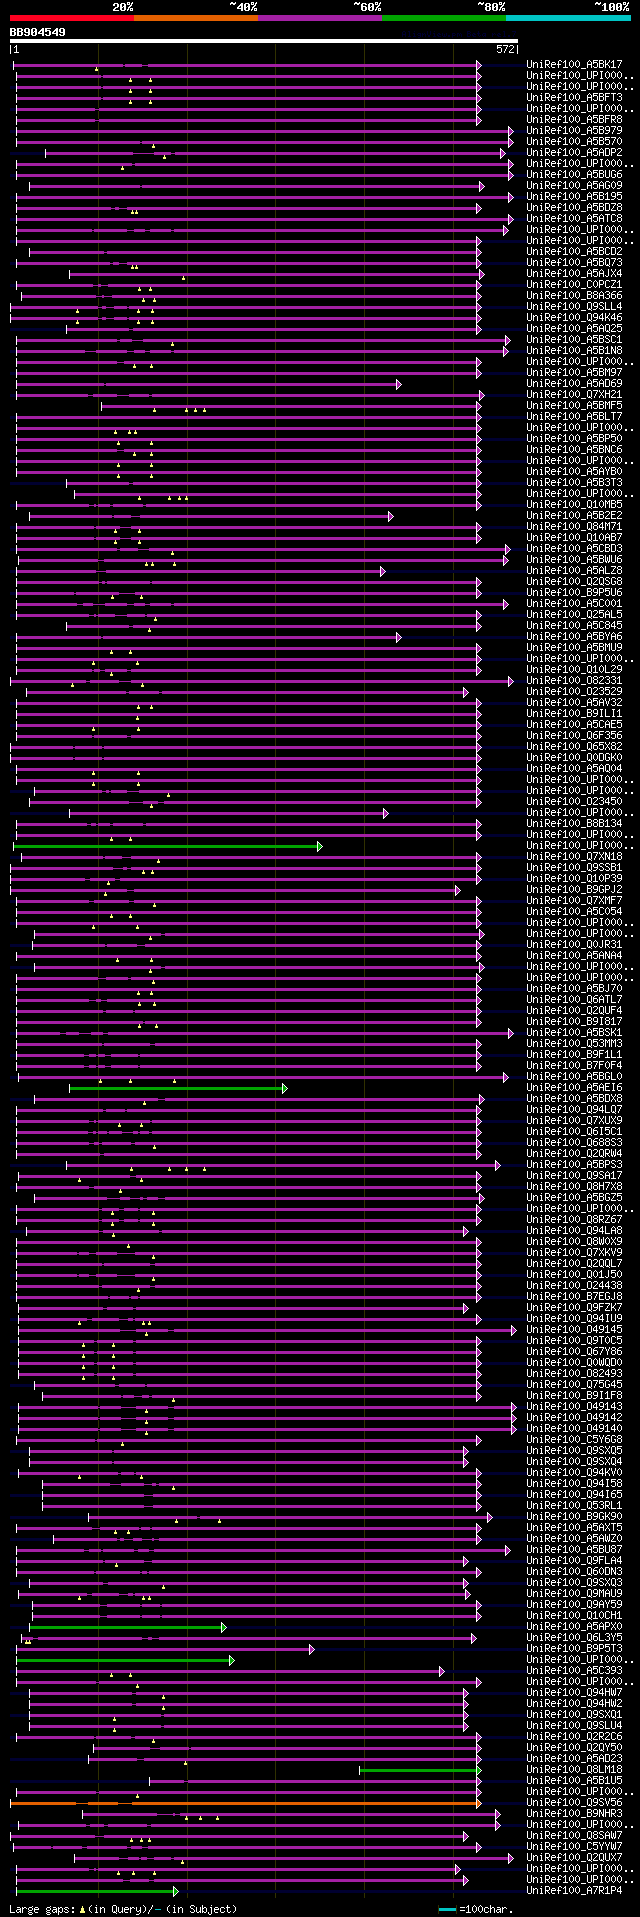Click hit label UniRef100_O49145
640x1917 pixels.
click(x=574, y=1330)
